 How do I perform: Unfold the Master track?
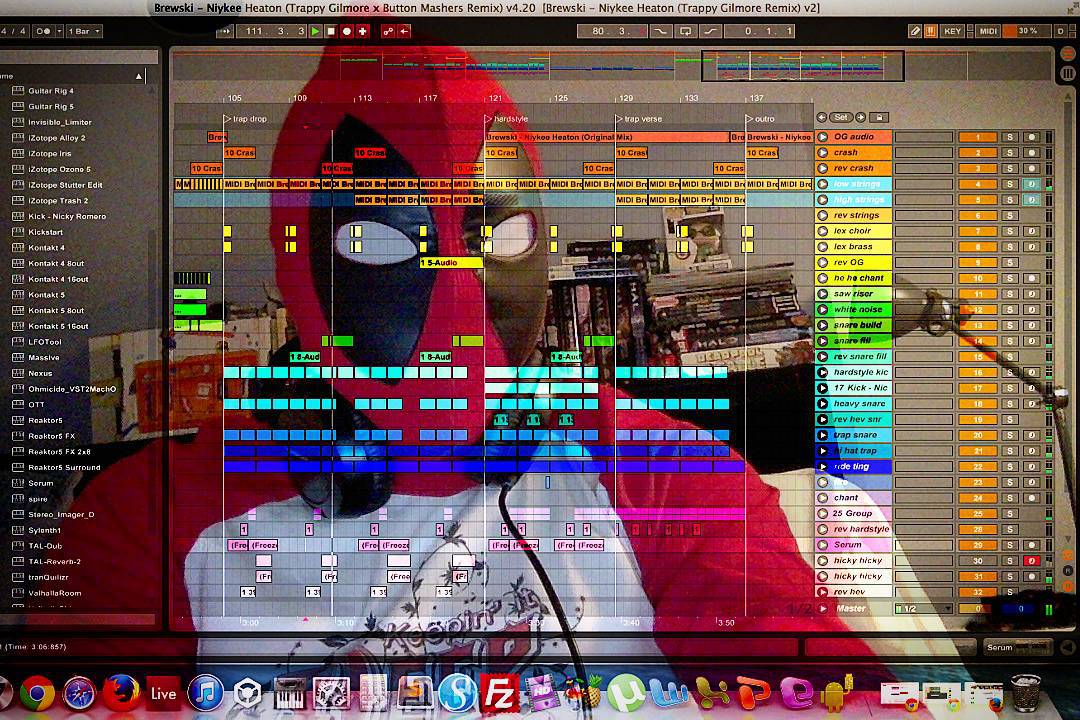point(822,608)
